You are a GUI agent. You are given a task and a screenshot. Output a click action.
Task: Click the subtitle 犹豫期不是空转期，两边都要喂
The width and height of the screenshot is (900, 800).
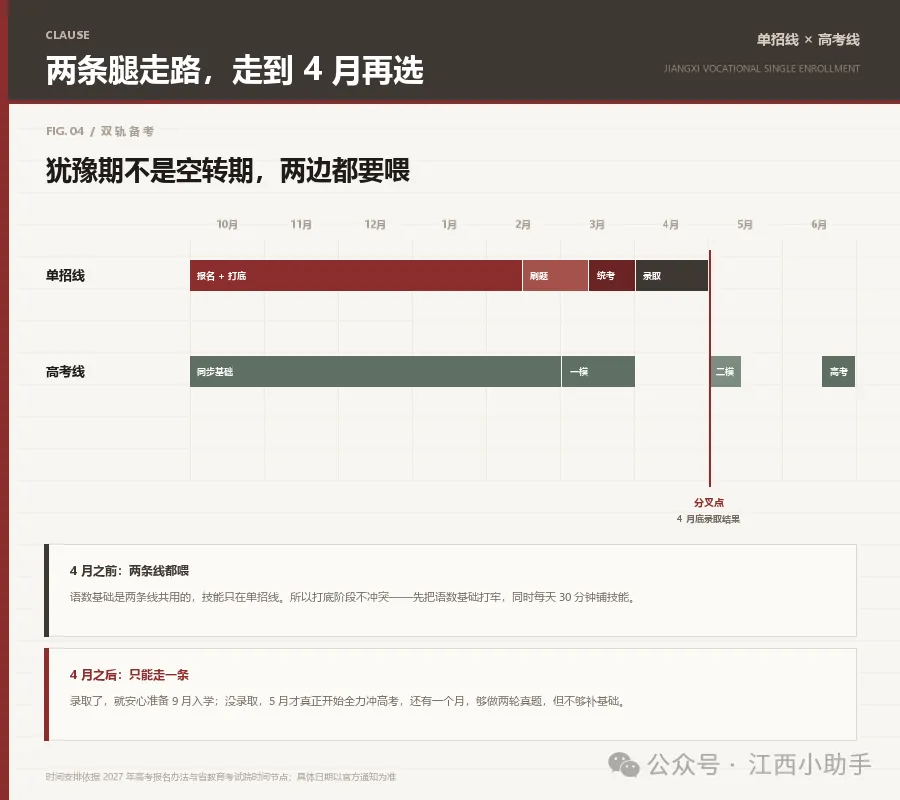[x=228, y=170]
